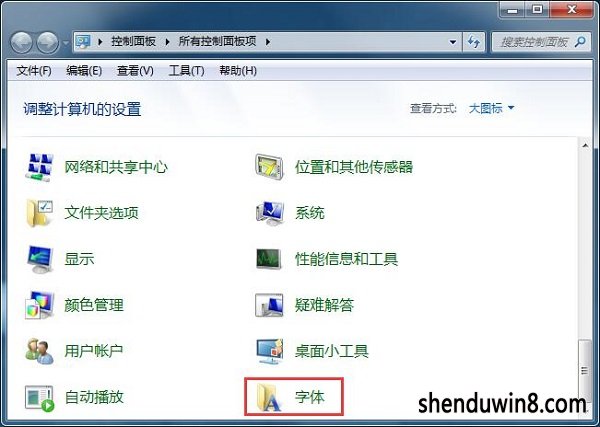Click the 用户帐户 icon
Screen dimensions: 600x427
pos(39,351)
